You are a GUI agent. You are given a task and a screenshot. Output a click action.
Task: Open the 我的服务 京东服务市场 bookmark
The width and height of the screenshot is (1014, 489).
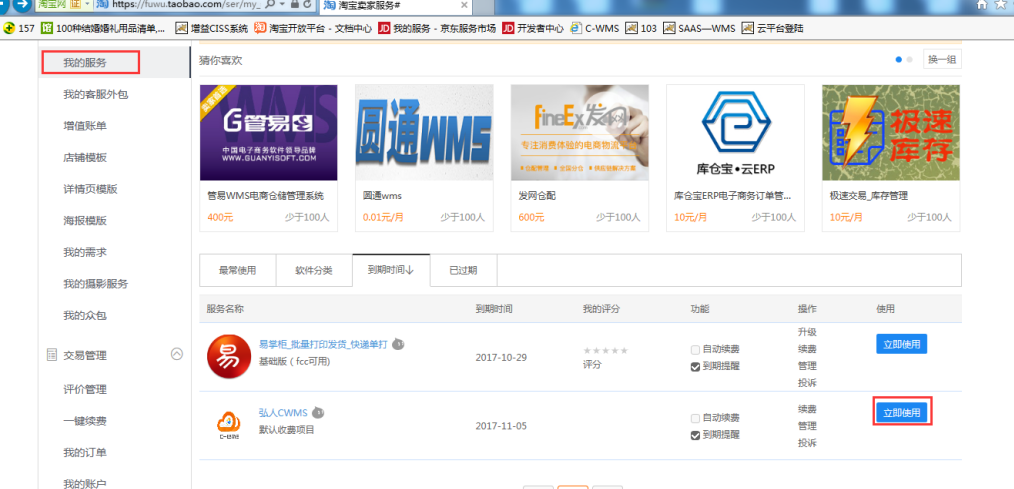click(x=437, y=28)
